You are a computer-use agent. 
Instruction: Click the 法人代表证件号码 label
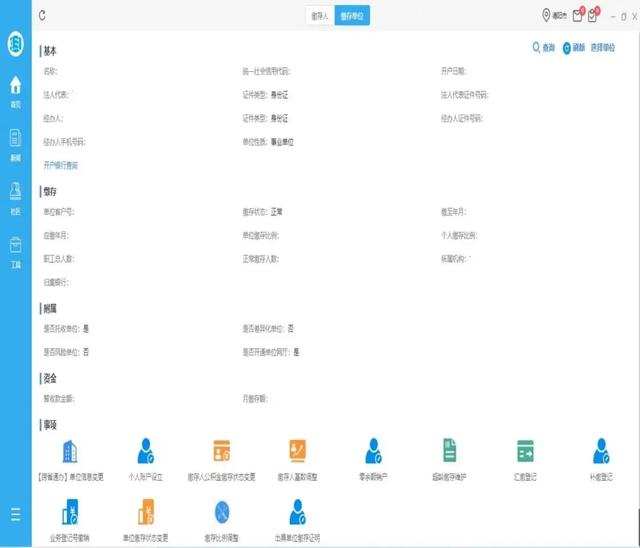pos(464,95)
